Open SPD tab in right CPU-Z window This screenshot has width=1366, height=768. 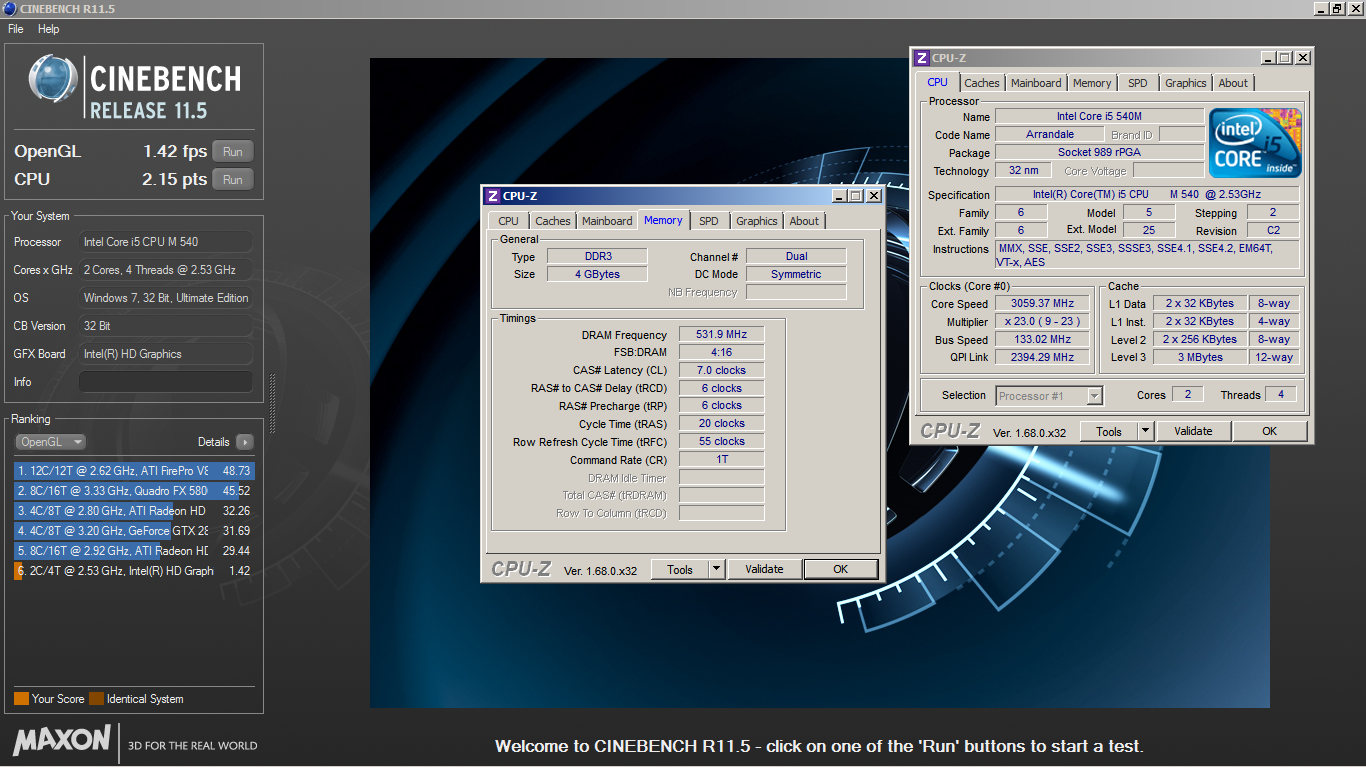(1138, 83)
